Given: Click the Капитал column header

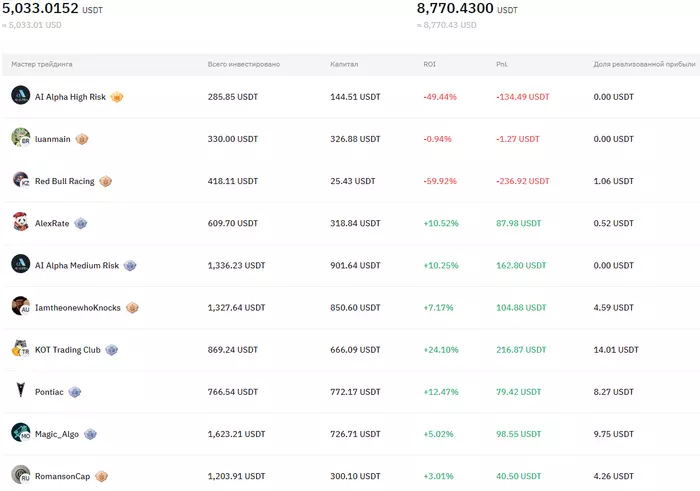Looking at the screenshot, I should point(344,64).
